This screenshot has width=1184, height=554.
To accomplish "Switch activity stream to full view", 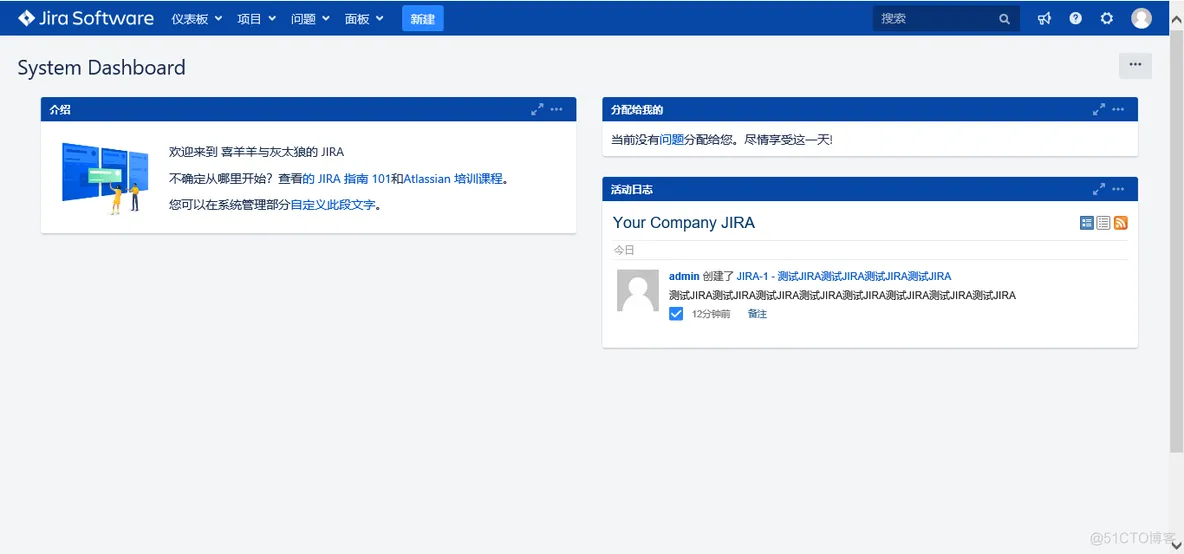I will pos(1087,223).
